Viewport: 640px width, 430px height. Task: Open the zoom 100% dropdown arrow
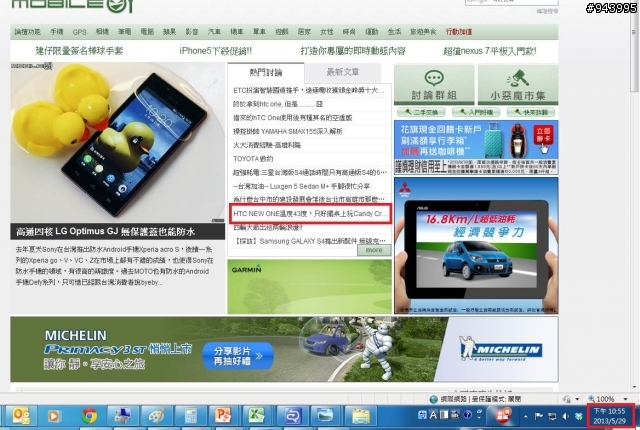(x=625, y=399)
